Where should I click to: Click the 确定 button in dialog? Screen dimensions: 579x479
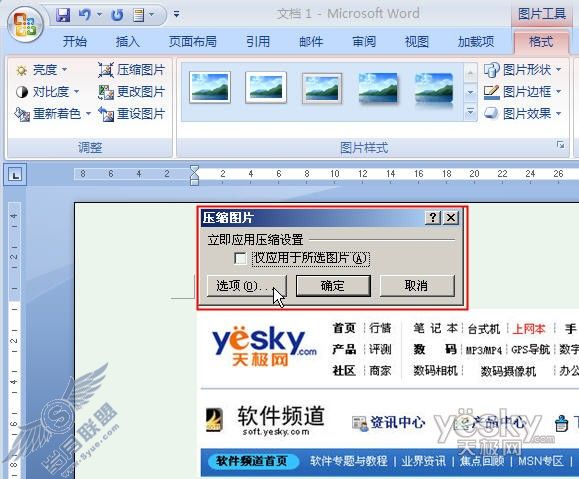tap(333, 285)
